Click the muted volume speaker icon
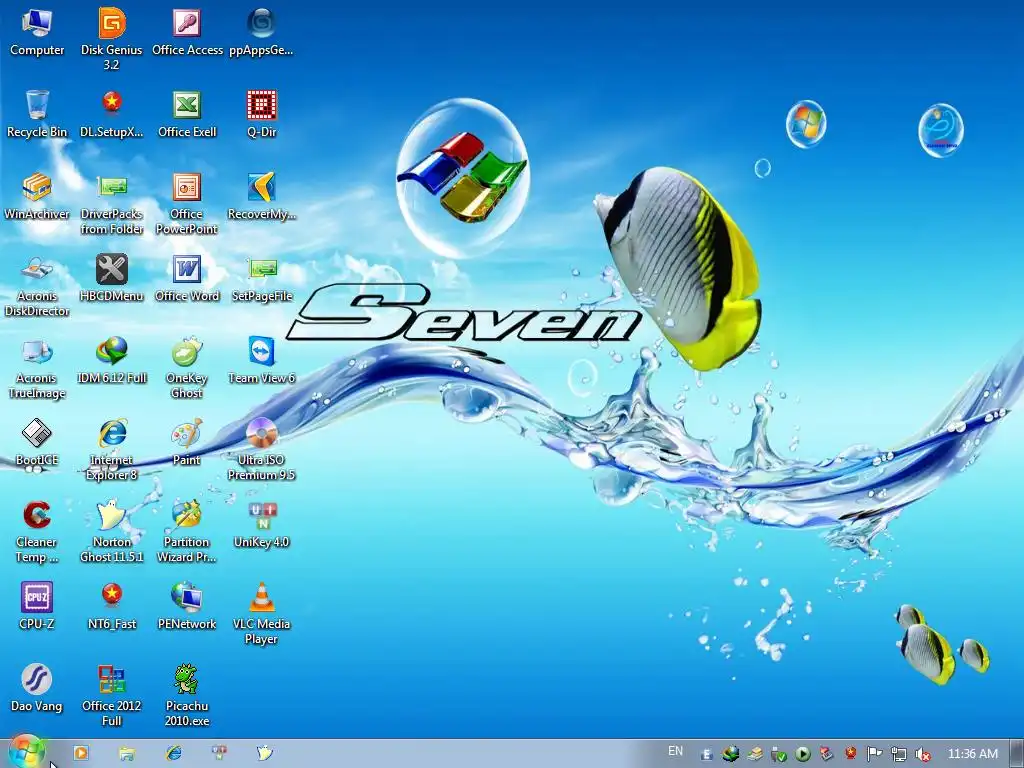The width and height of the screenshot is (1024, 768). [923, 755]
